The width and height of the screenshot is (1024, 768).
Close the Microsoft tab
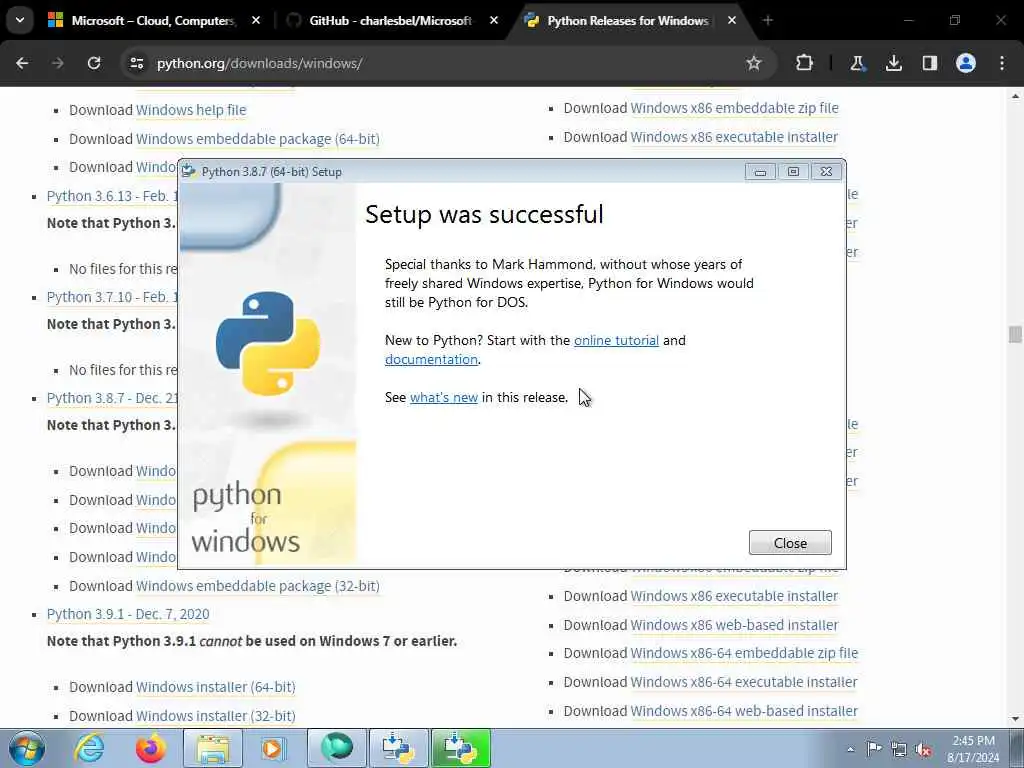pyautogui.click(x=256, y=21)
